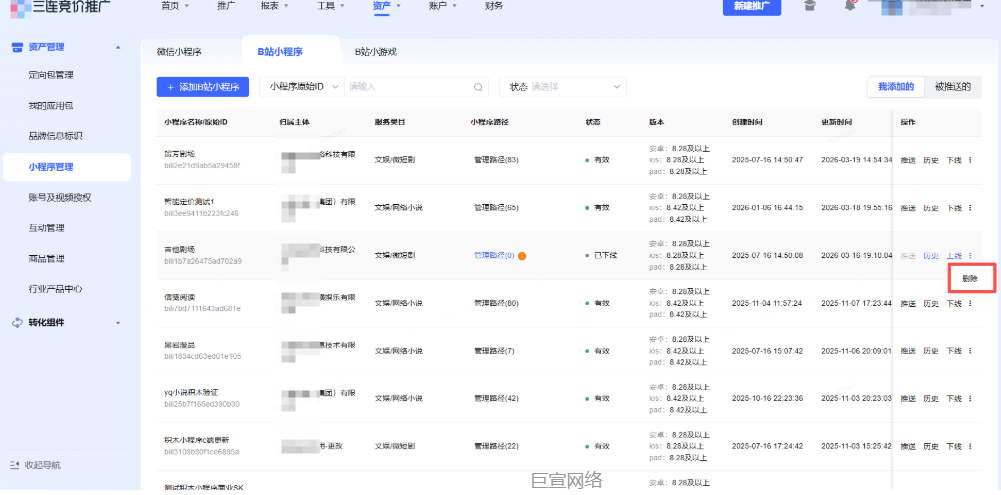
Task: Open the 报表 dropdown menu
Action: coord(275,6)
